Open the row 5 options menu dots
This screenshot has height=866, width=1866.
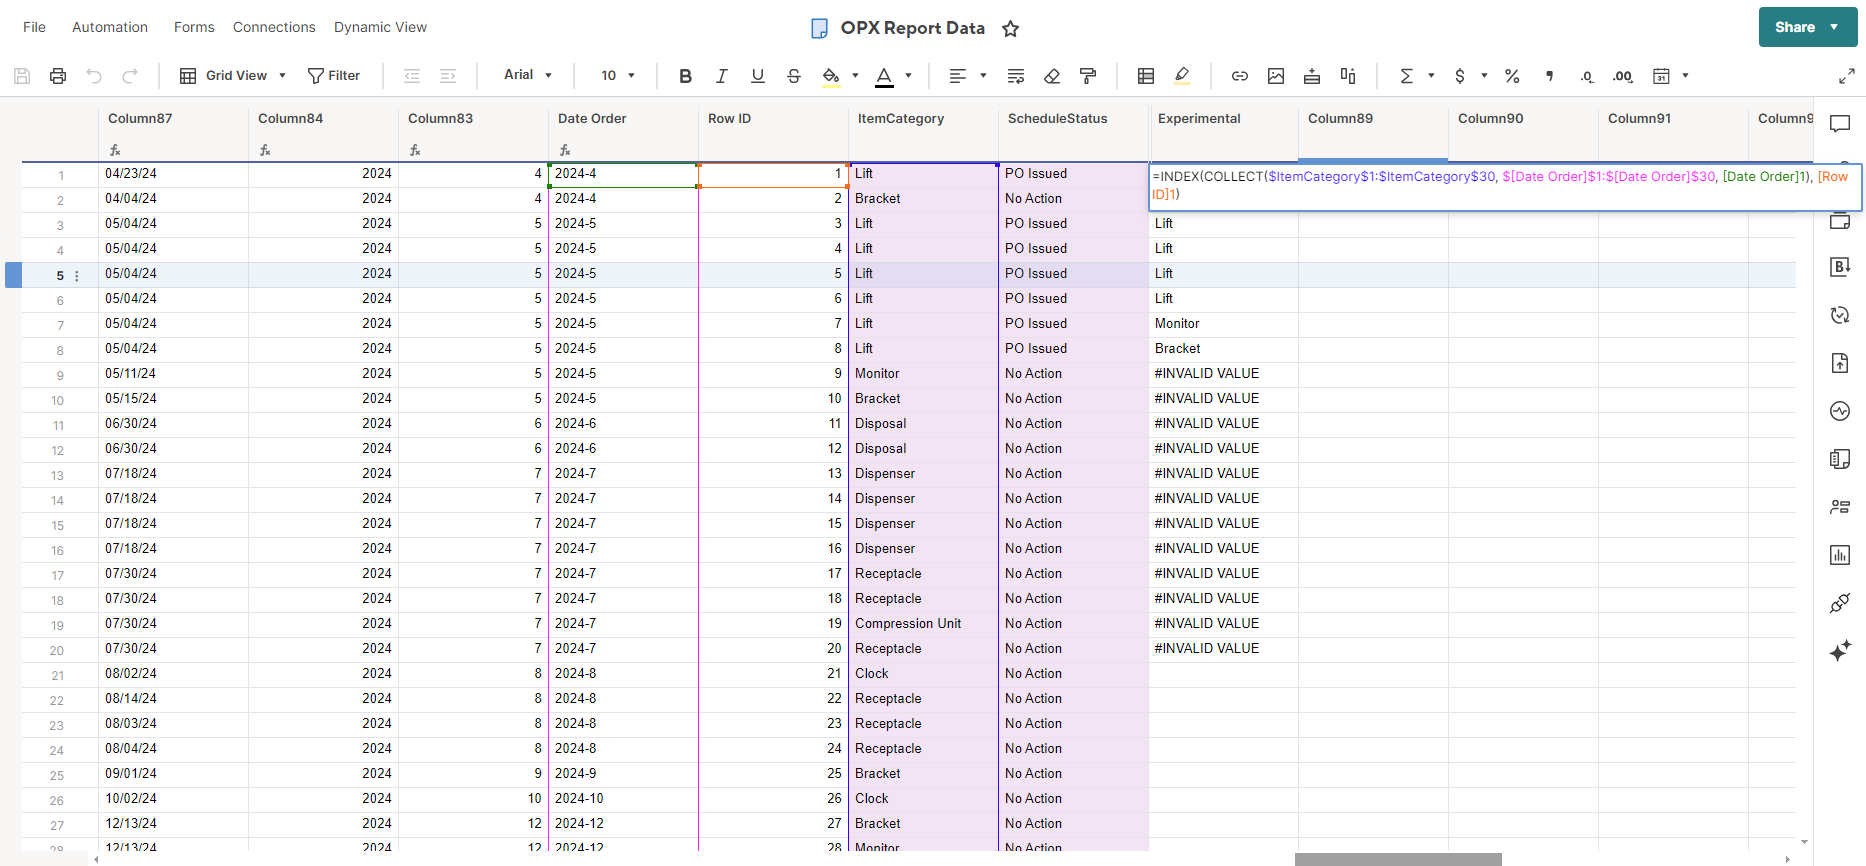click(77, 276)
